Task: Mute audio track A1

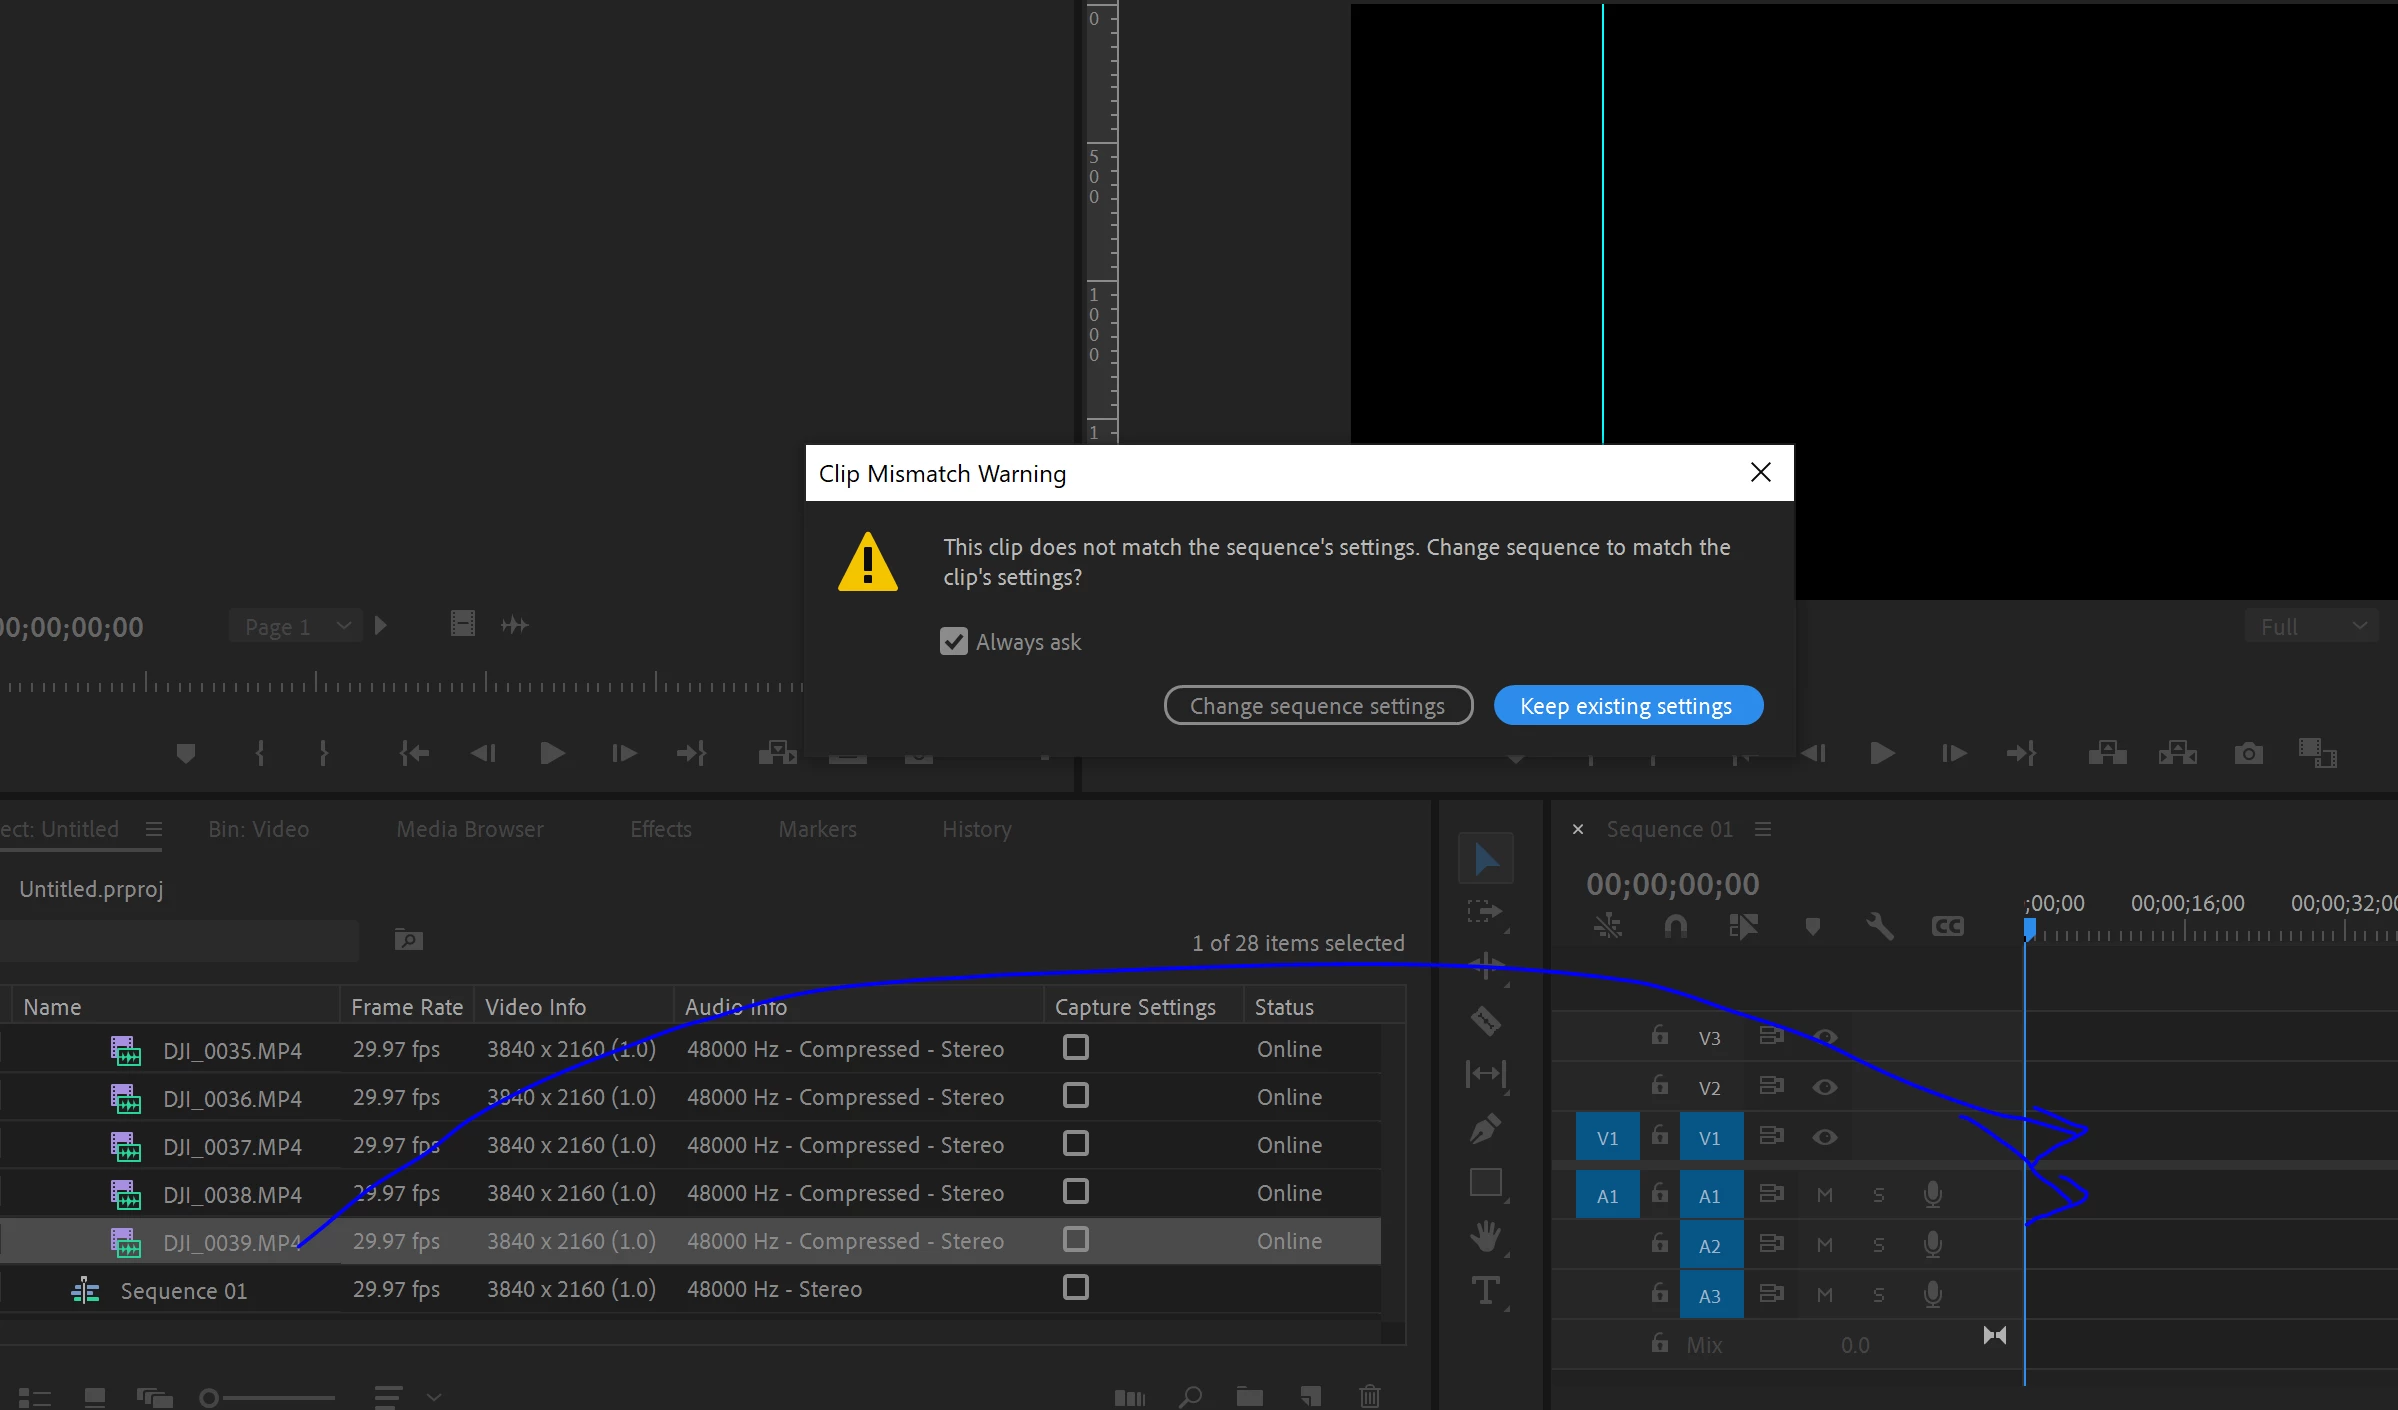Action: pos(1824,1195)
